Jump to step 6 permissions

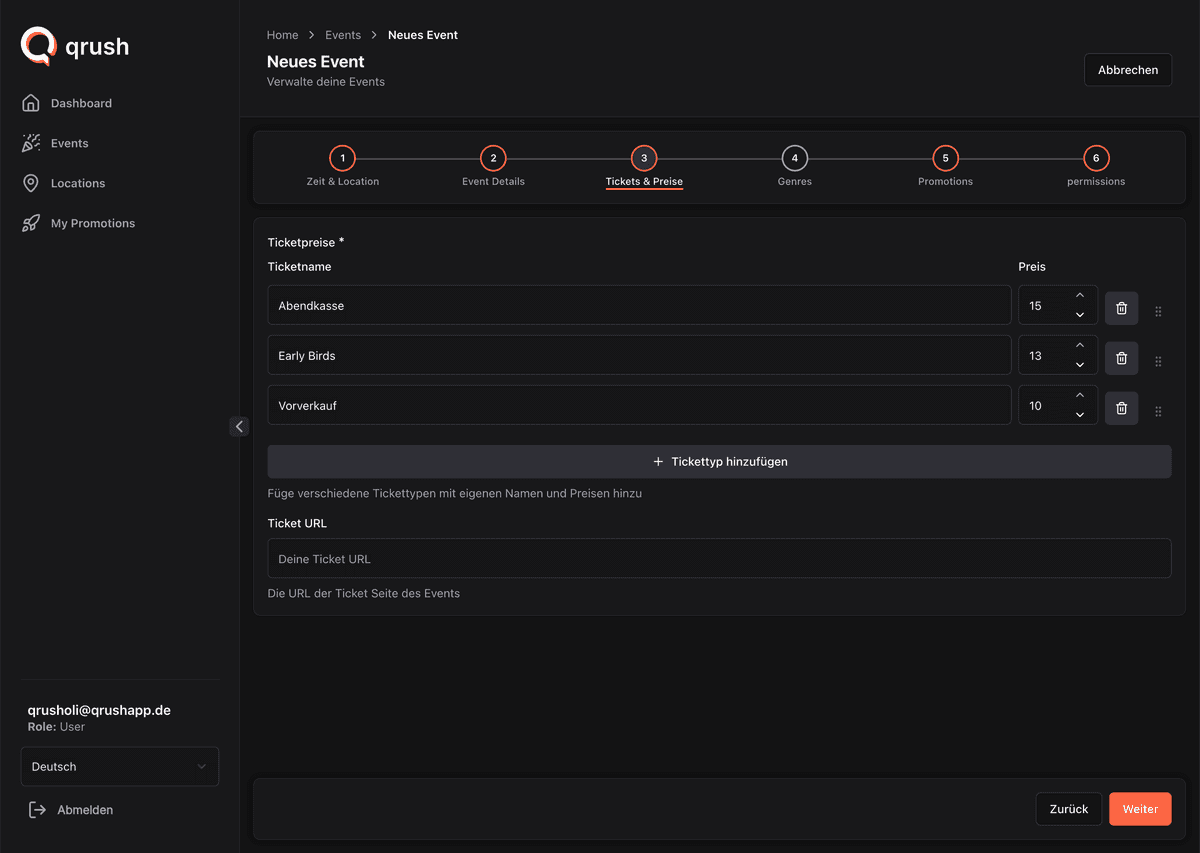point(1096,158)
